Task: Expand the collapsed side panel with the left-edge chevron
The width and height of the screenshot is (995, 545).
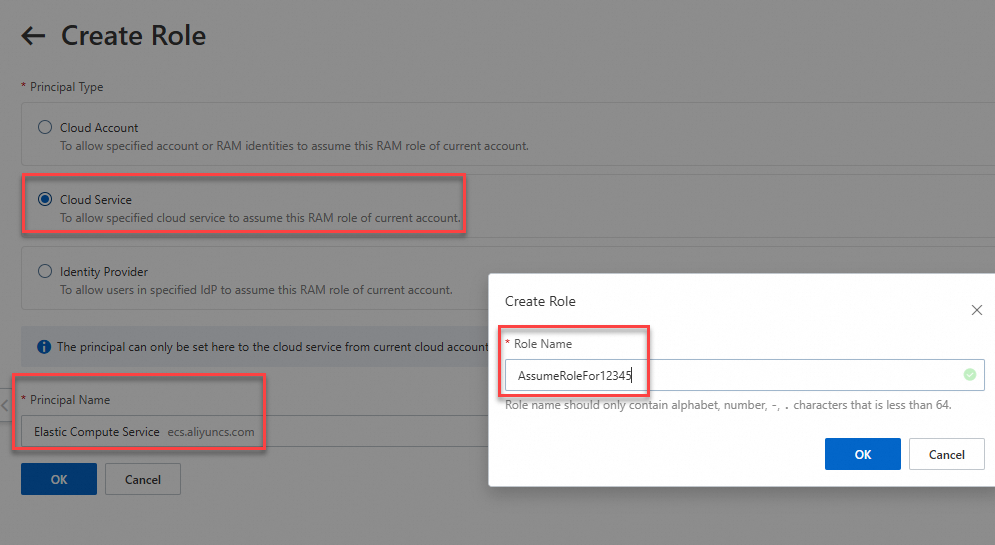Action: 4,405
